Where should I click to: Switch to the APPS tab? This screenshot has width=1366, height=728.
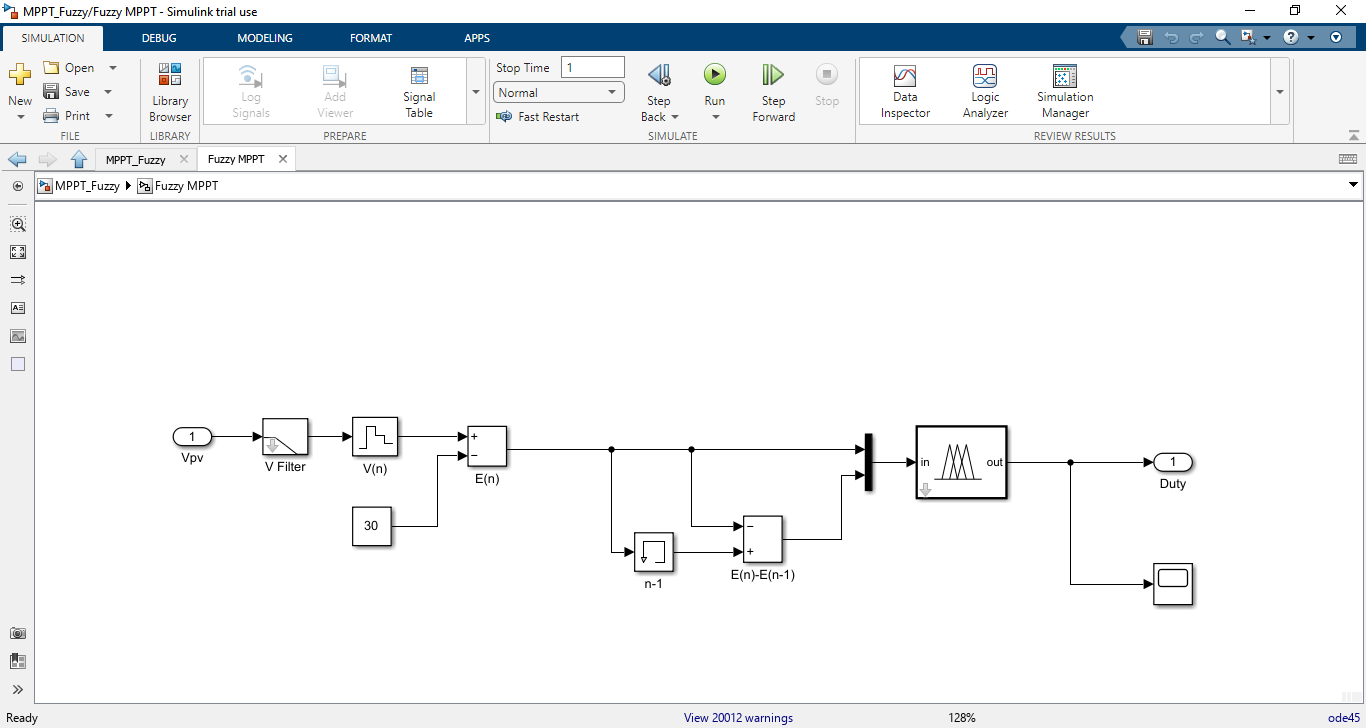coord(477,38)
